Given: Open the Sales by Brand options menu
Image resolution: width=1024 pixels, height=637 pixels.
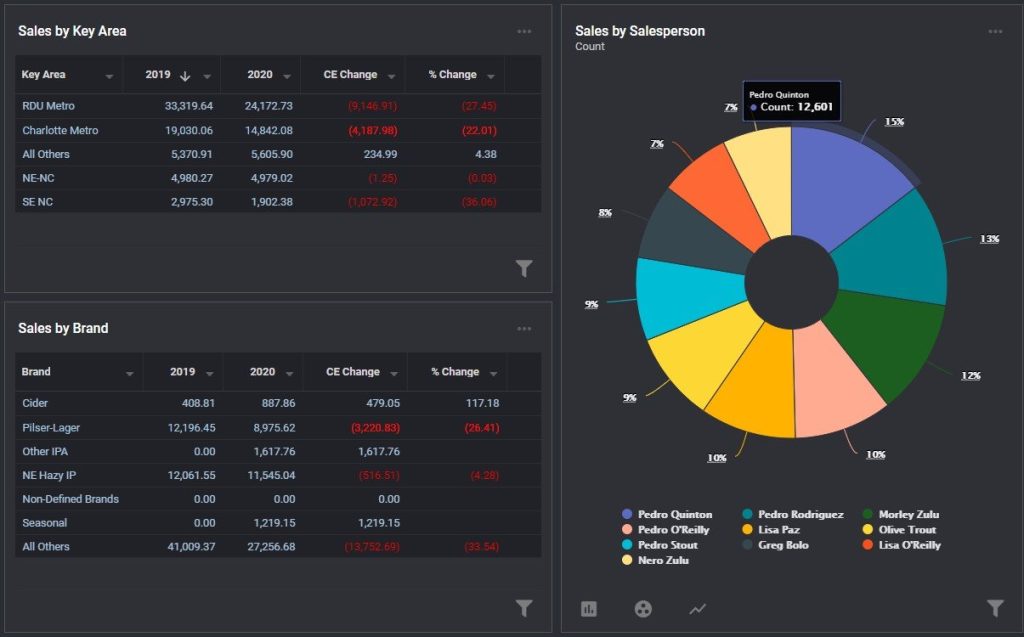Looking at the screenshot, I should point(524,329).
